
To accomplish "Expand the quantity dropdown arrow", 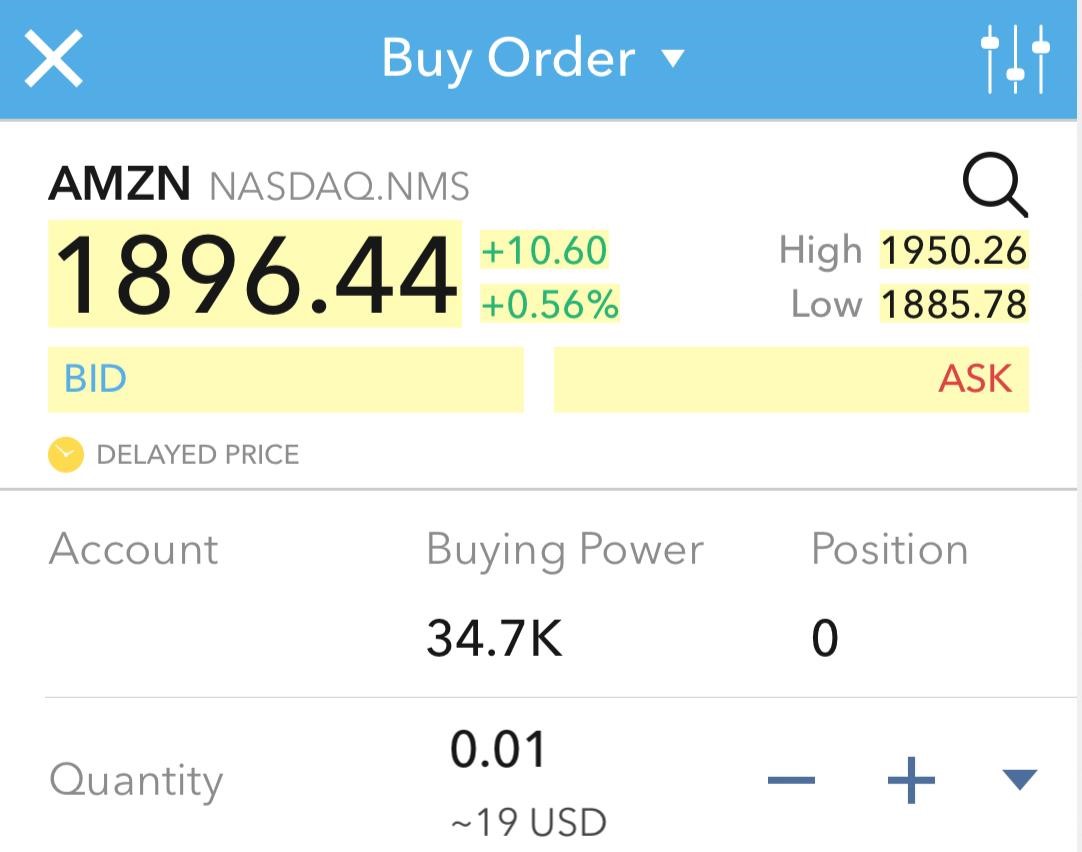I will point(1019,779).
